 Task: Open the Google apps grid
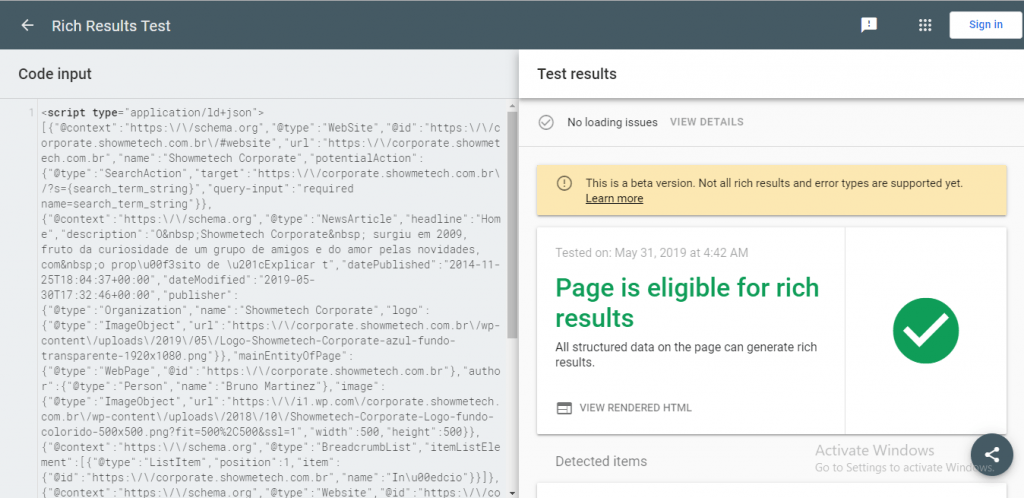click(924, 25)
